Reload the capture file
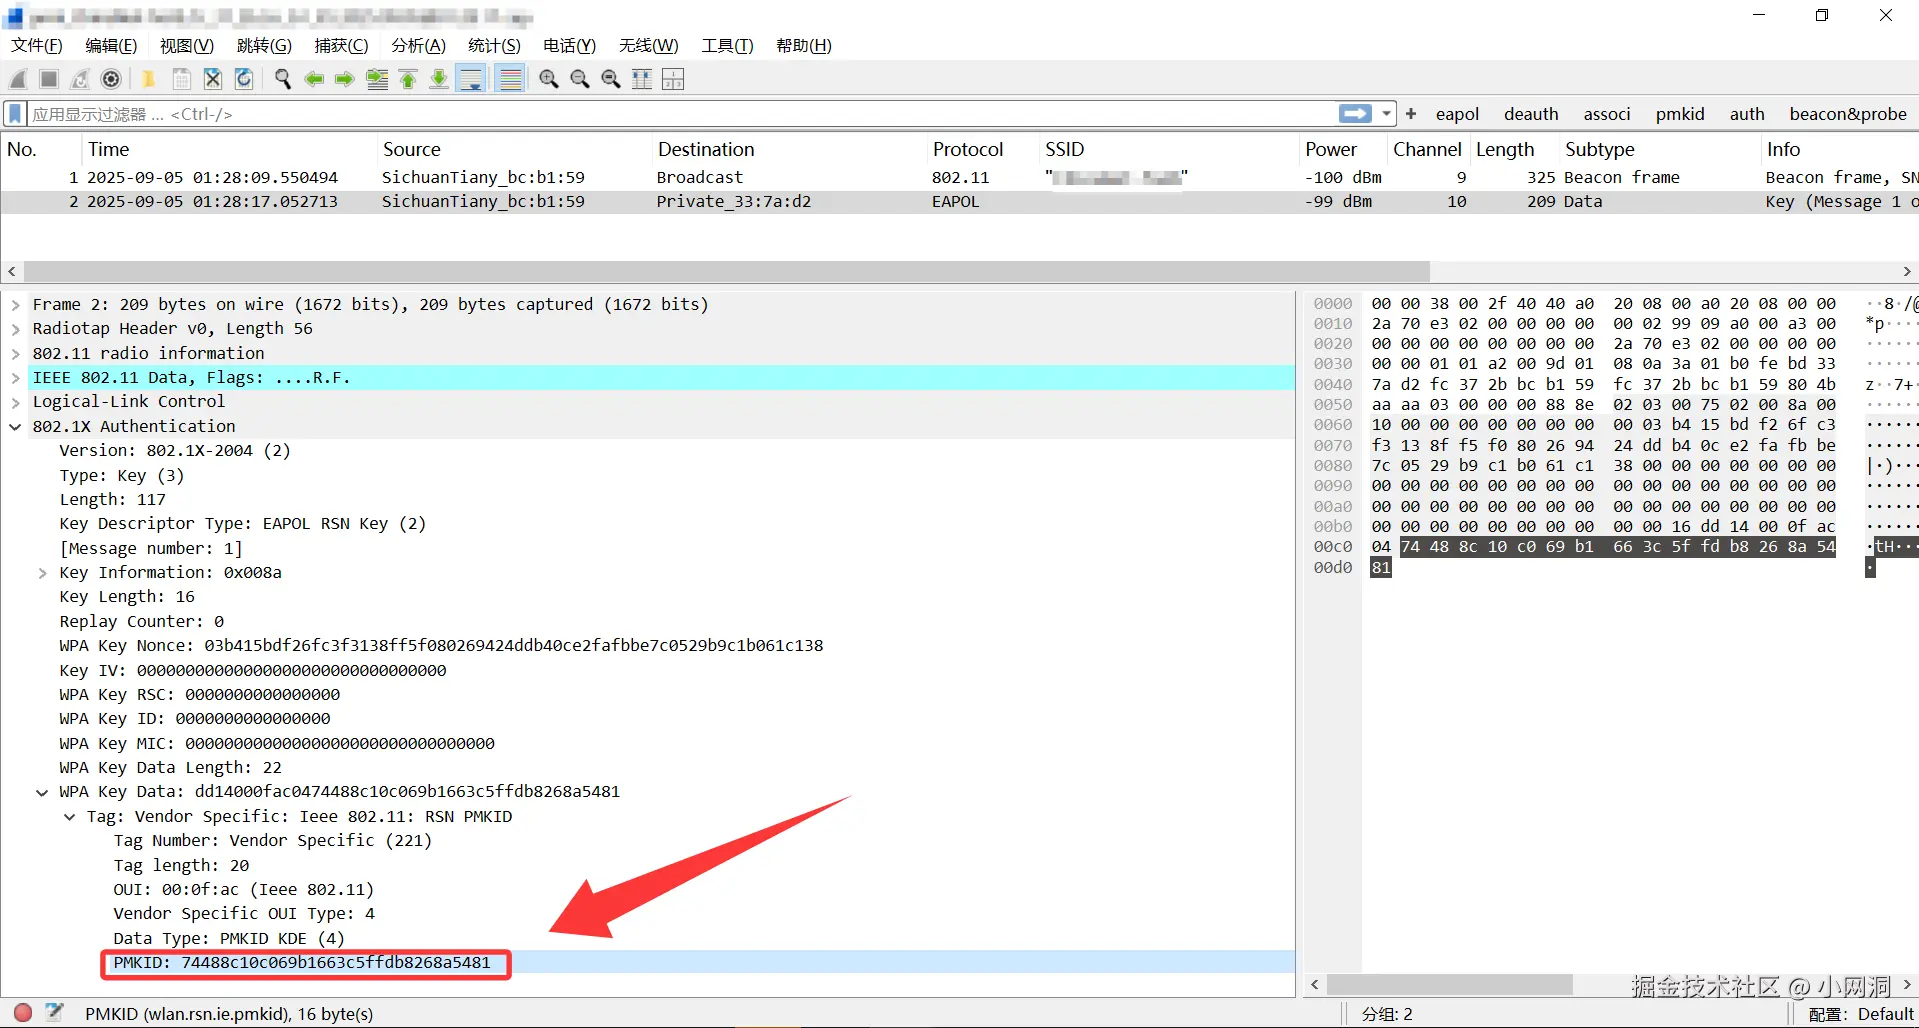Screen dimensions: 1919x1028 (x=243, y=79)
